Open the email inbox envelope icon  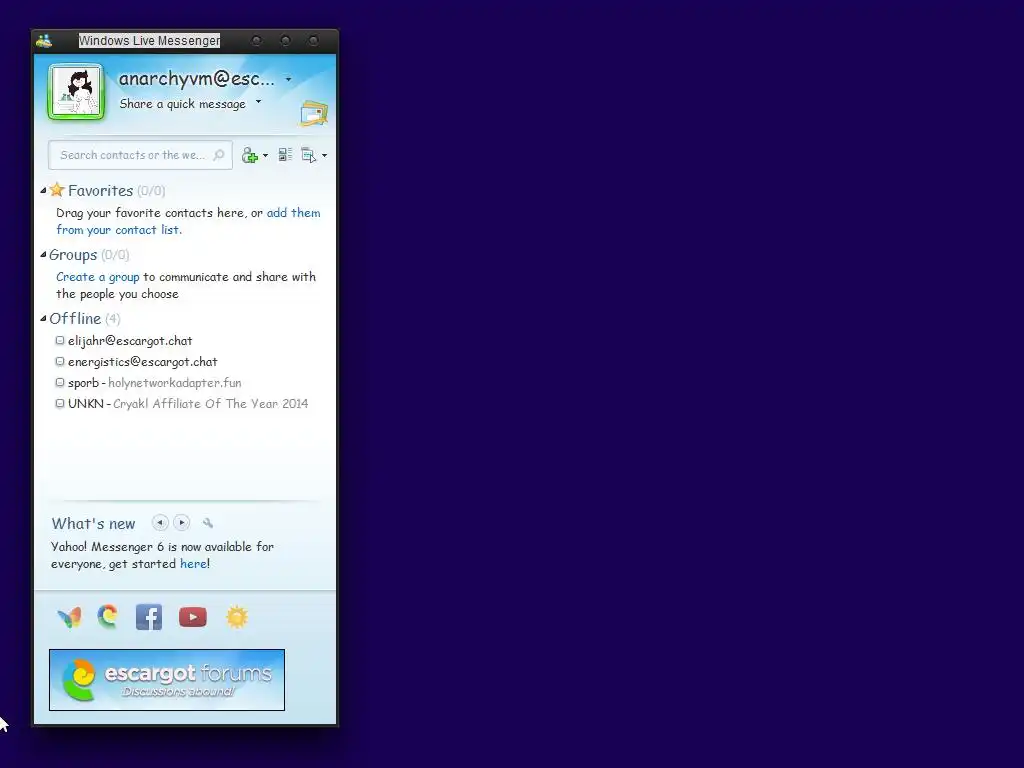[314, 114]
